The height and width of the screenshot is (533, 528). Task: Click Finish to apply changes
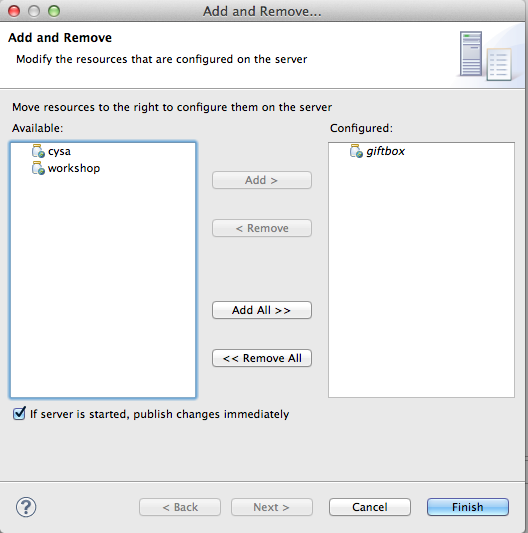pyautogui.click(x=468, y=507)
